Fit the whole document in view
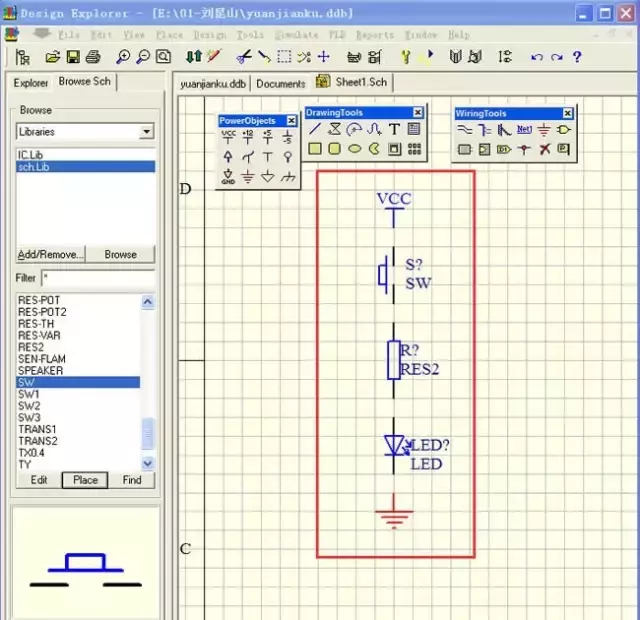Image resolution: width=640 pixels, height=620 pixels. coord(164,56)
